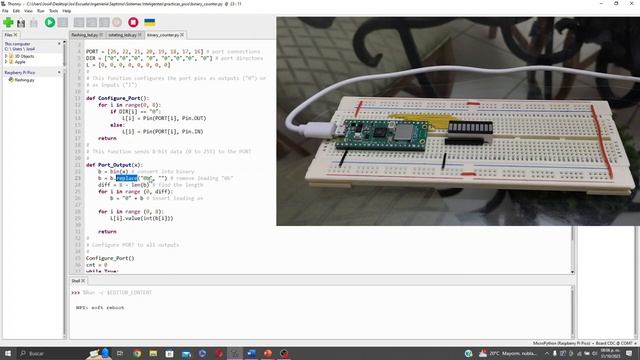Select the Shell tab

pyautogui.click(x=76, y=281)
